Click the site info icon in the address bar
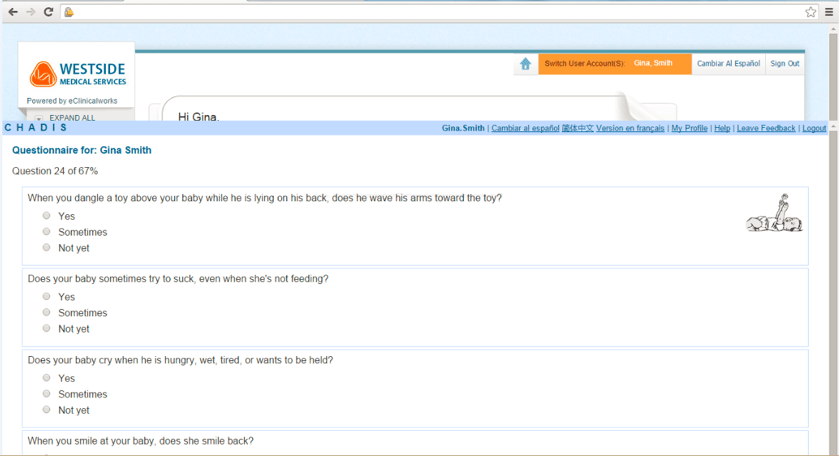The image size is (839, 456). 69,12
